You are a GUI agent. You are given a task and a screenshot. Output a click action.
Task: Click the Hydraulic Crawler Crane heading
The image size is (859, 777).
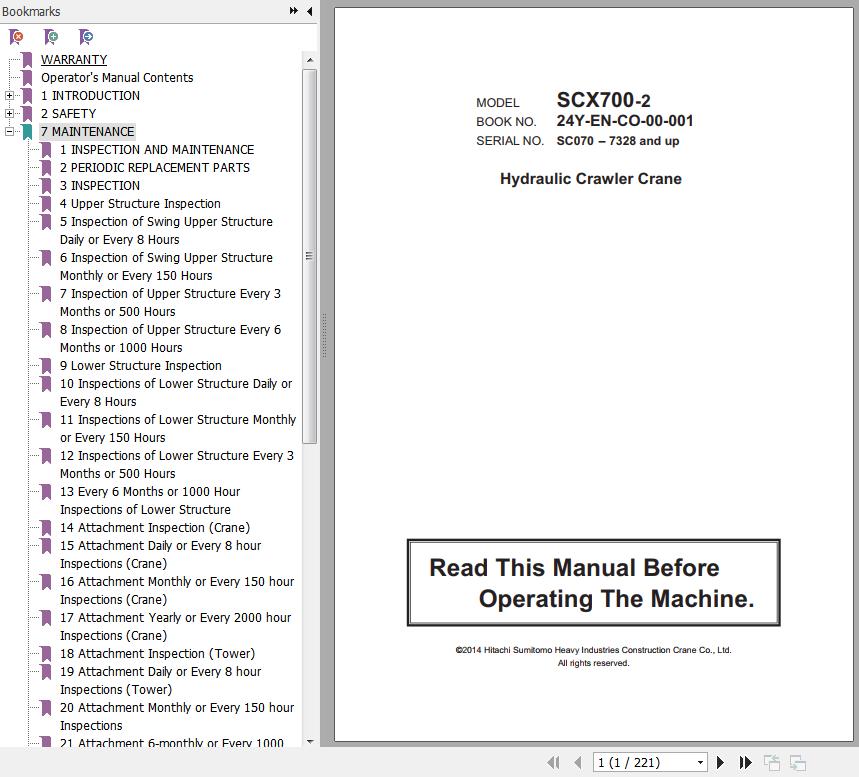(591, 179)
